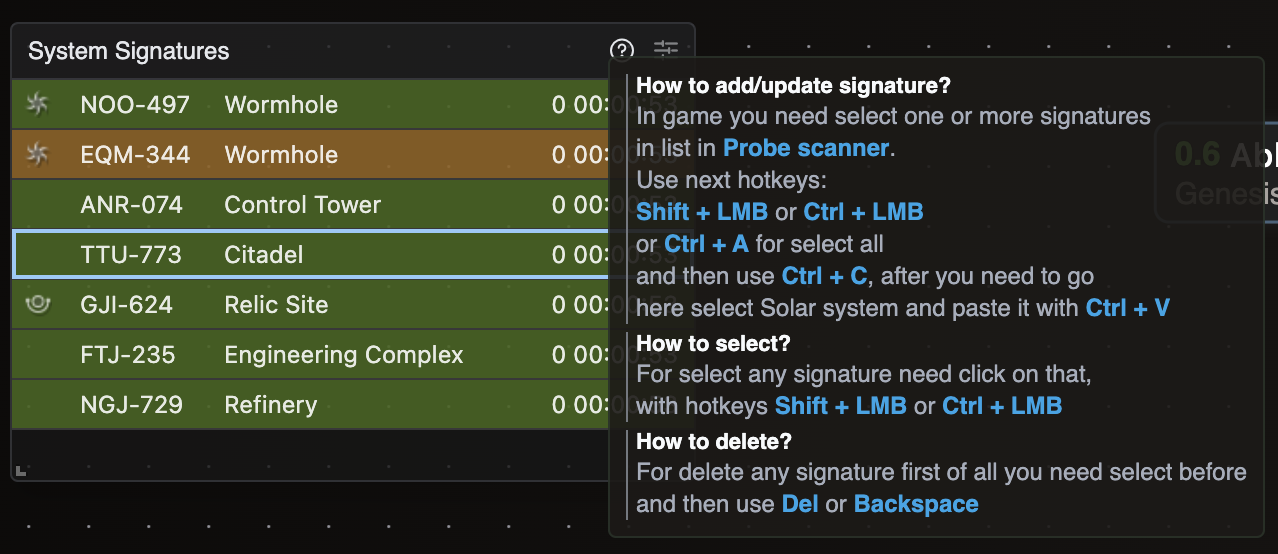The height and width of the screenshot is (554, 1278).
Task: Click the blue Probe scanner text
Action: click(806, 148)
